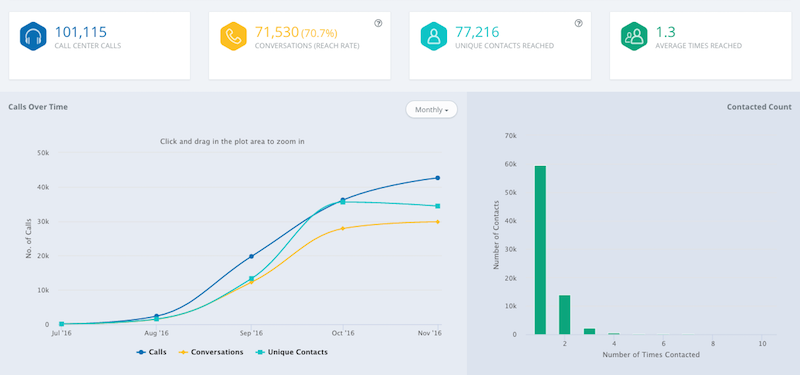Click Conversations marker at Nov '16

[x=437, y=221]
